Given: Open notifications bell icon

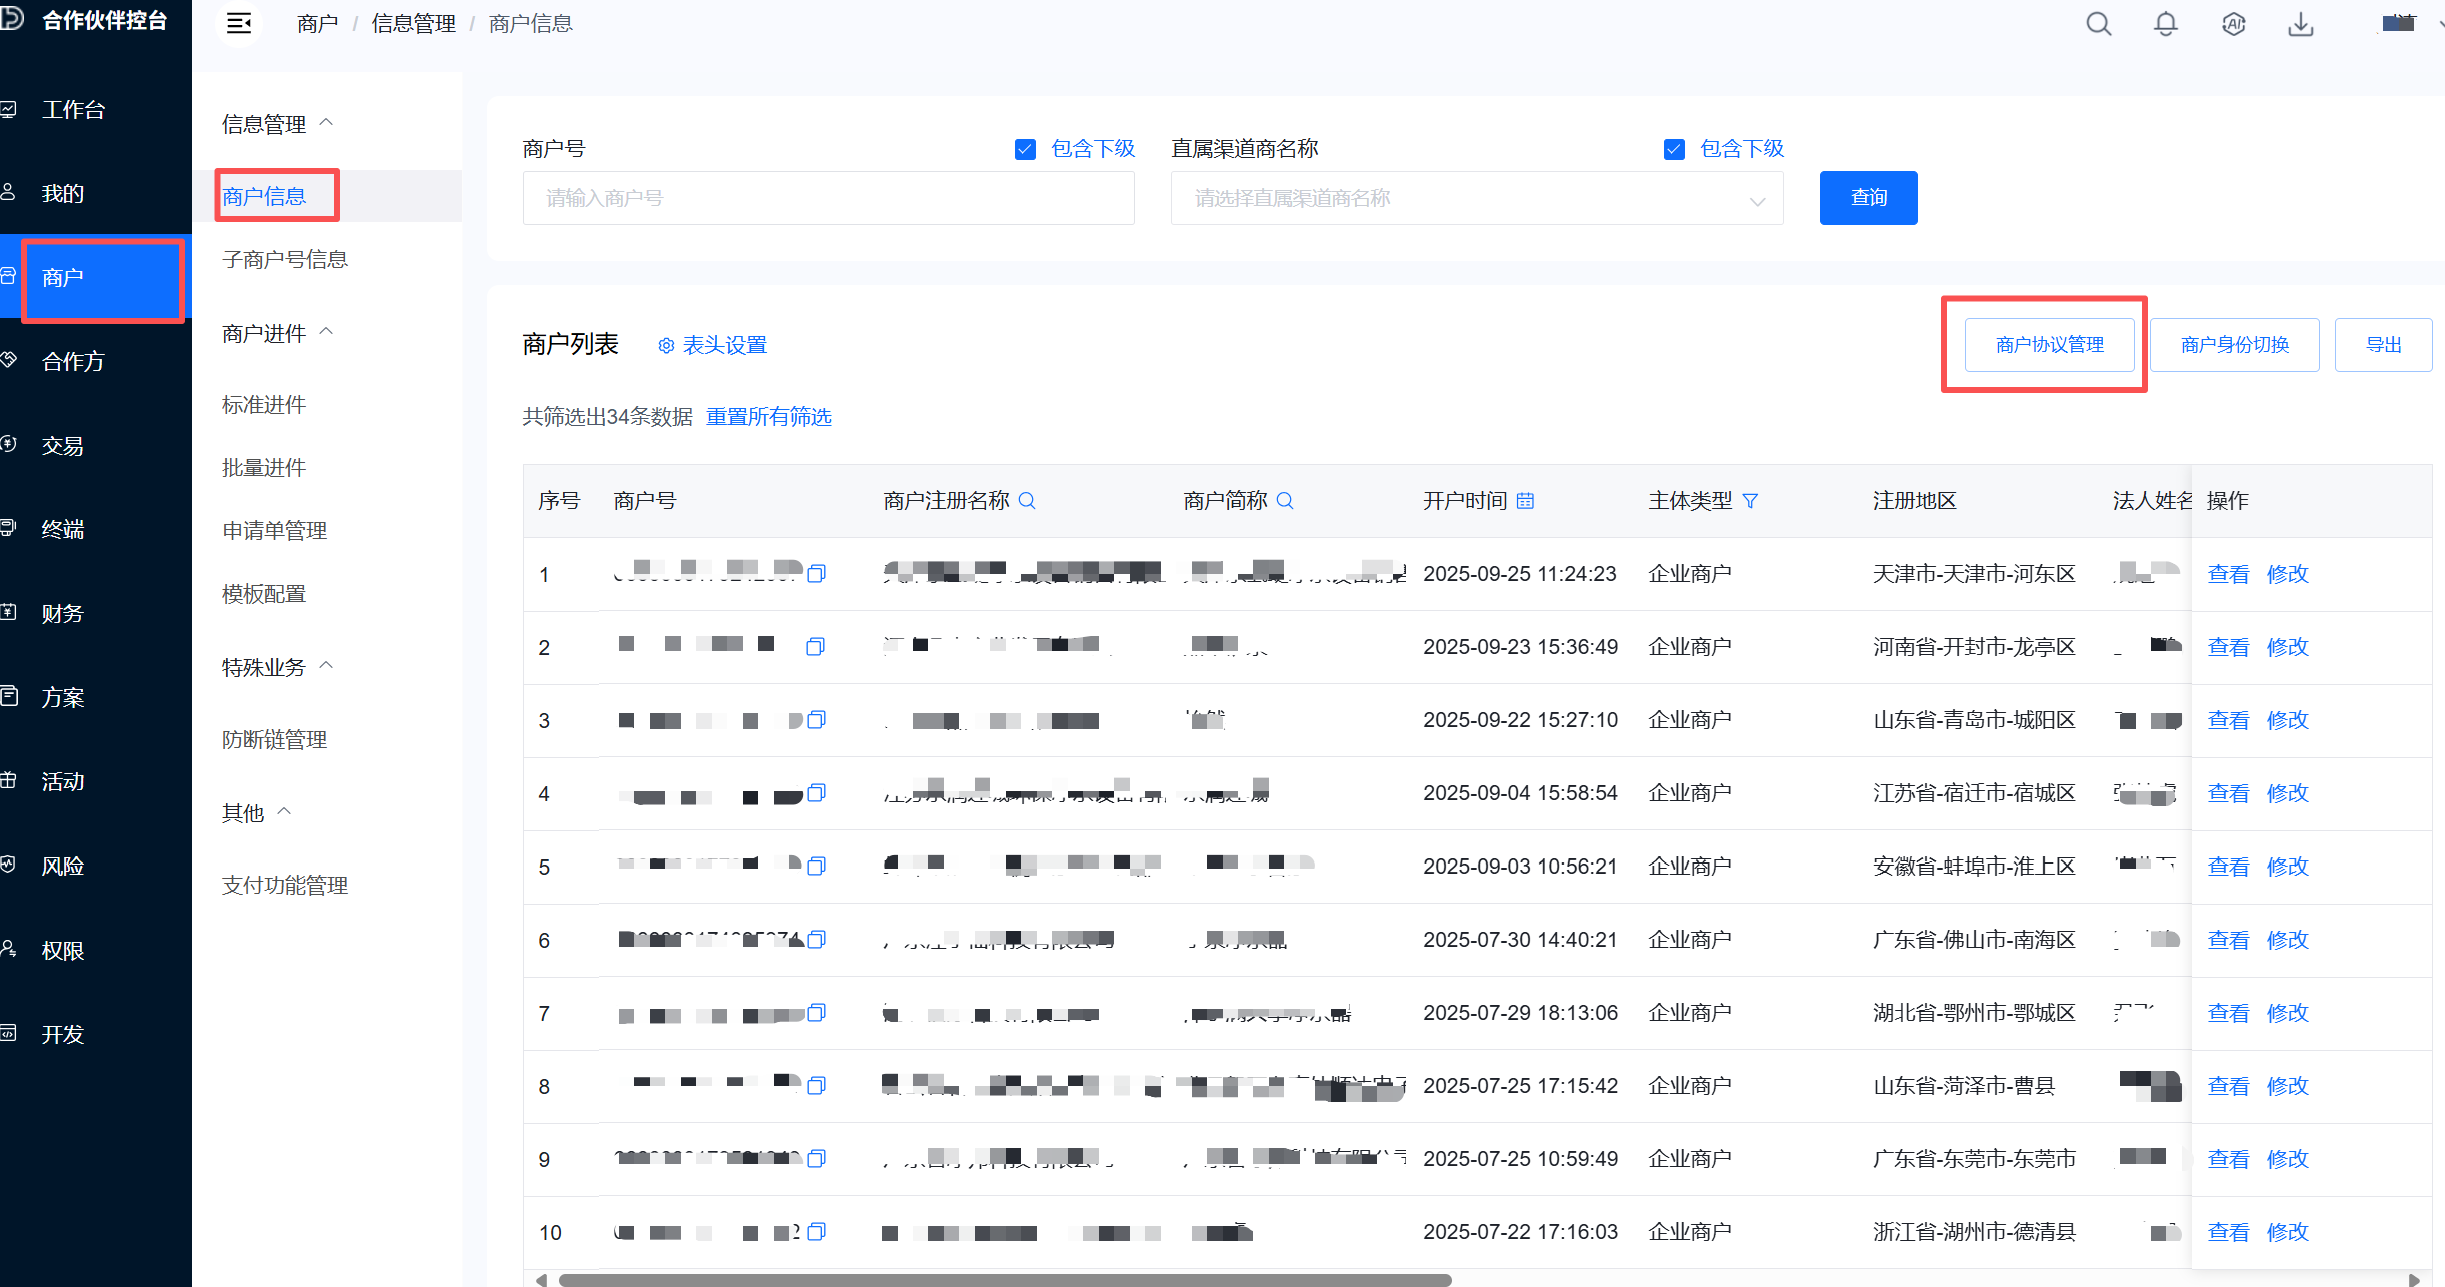Looking at the screenshot, I should click(x=2166, y=23).
